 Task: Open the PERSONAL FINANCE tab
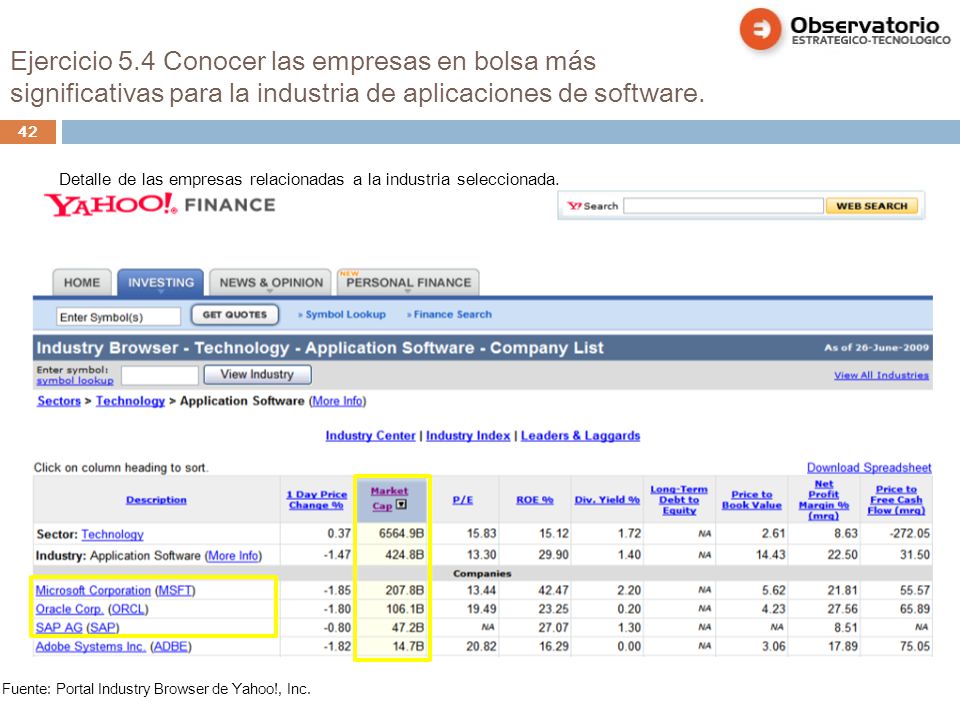(408, 282)
